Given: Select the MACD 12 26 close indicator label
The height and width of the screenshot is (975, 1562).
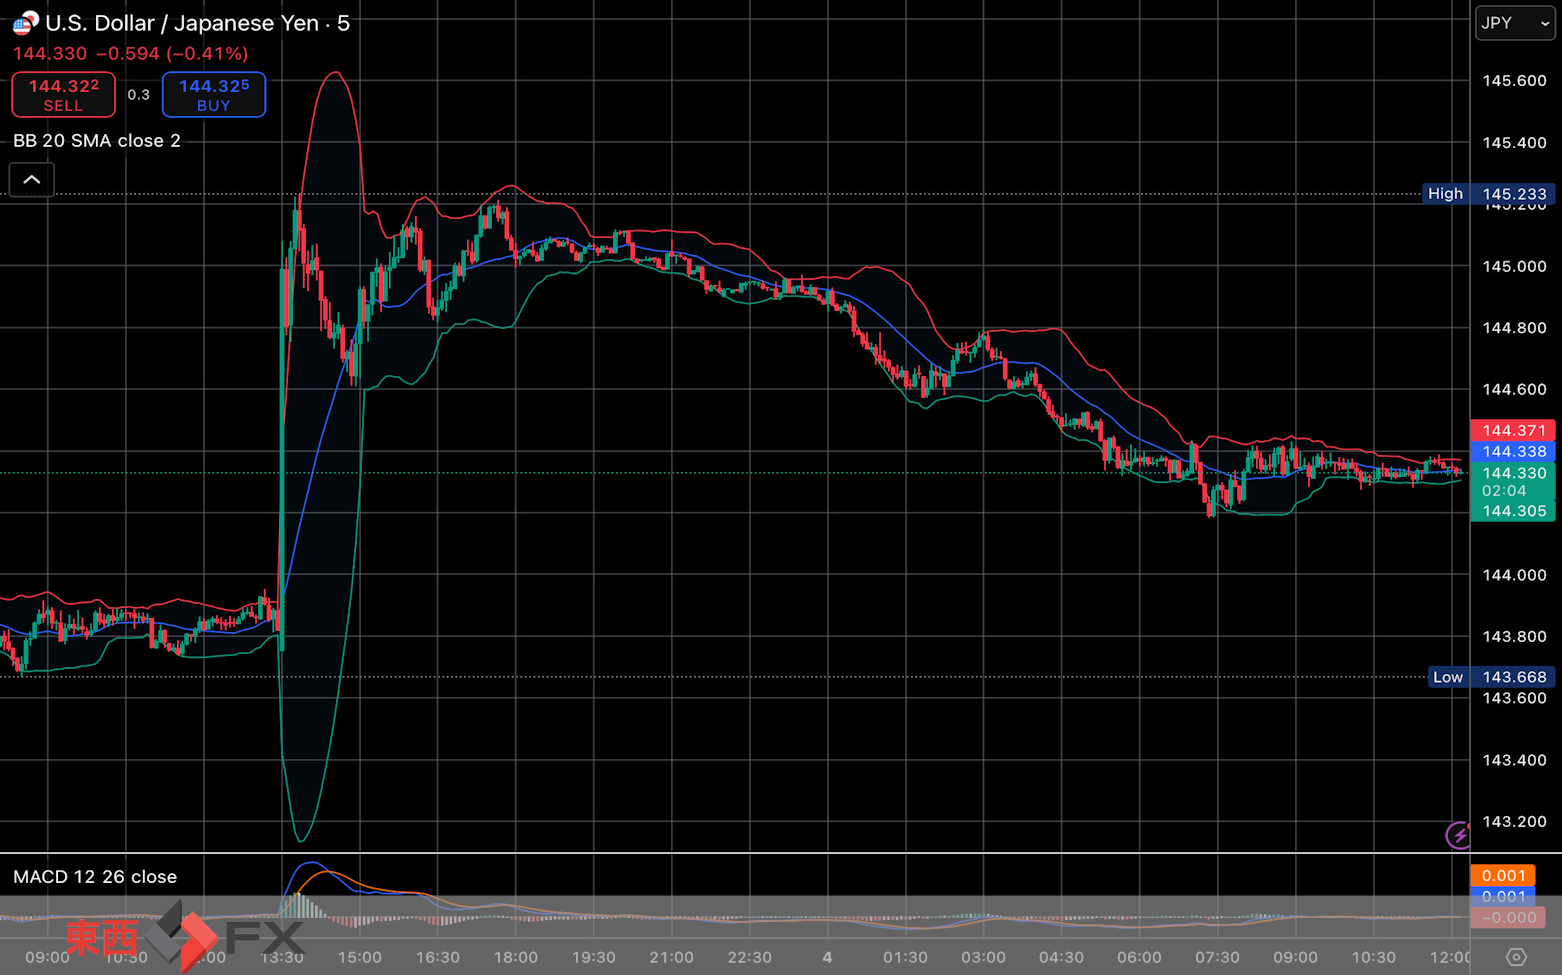Looking at the screenshot, I should (95, 877).
